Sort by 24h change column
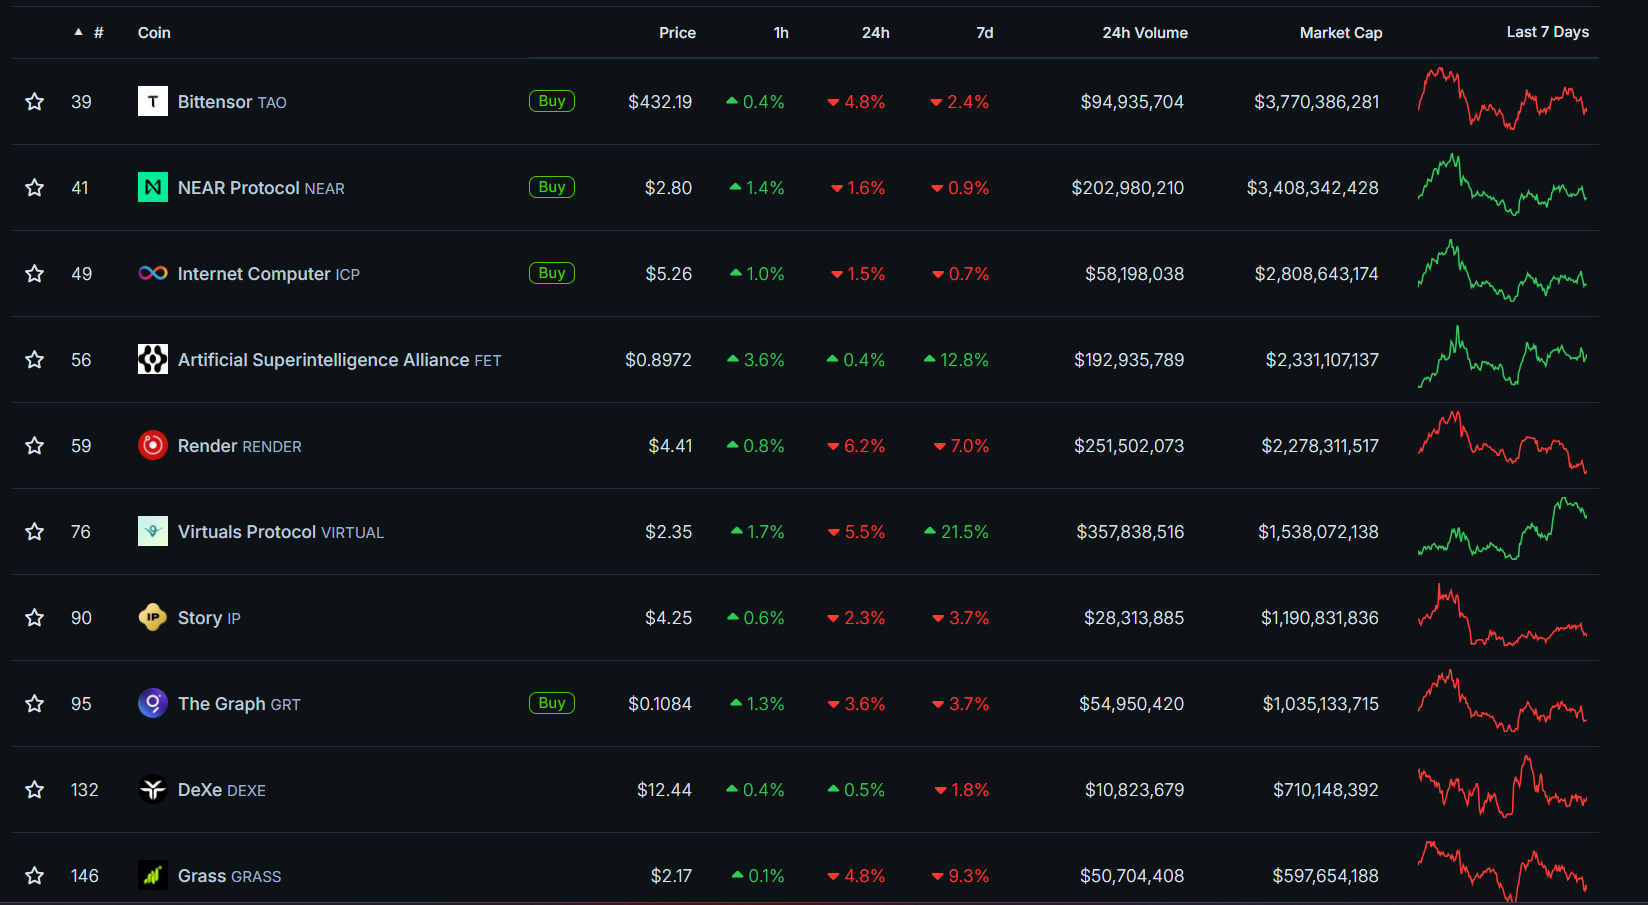The height and width of the screenshot is (905, 1648). [876, 33]
